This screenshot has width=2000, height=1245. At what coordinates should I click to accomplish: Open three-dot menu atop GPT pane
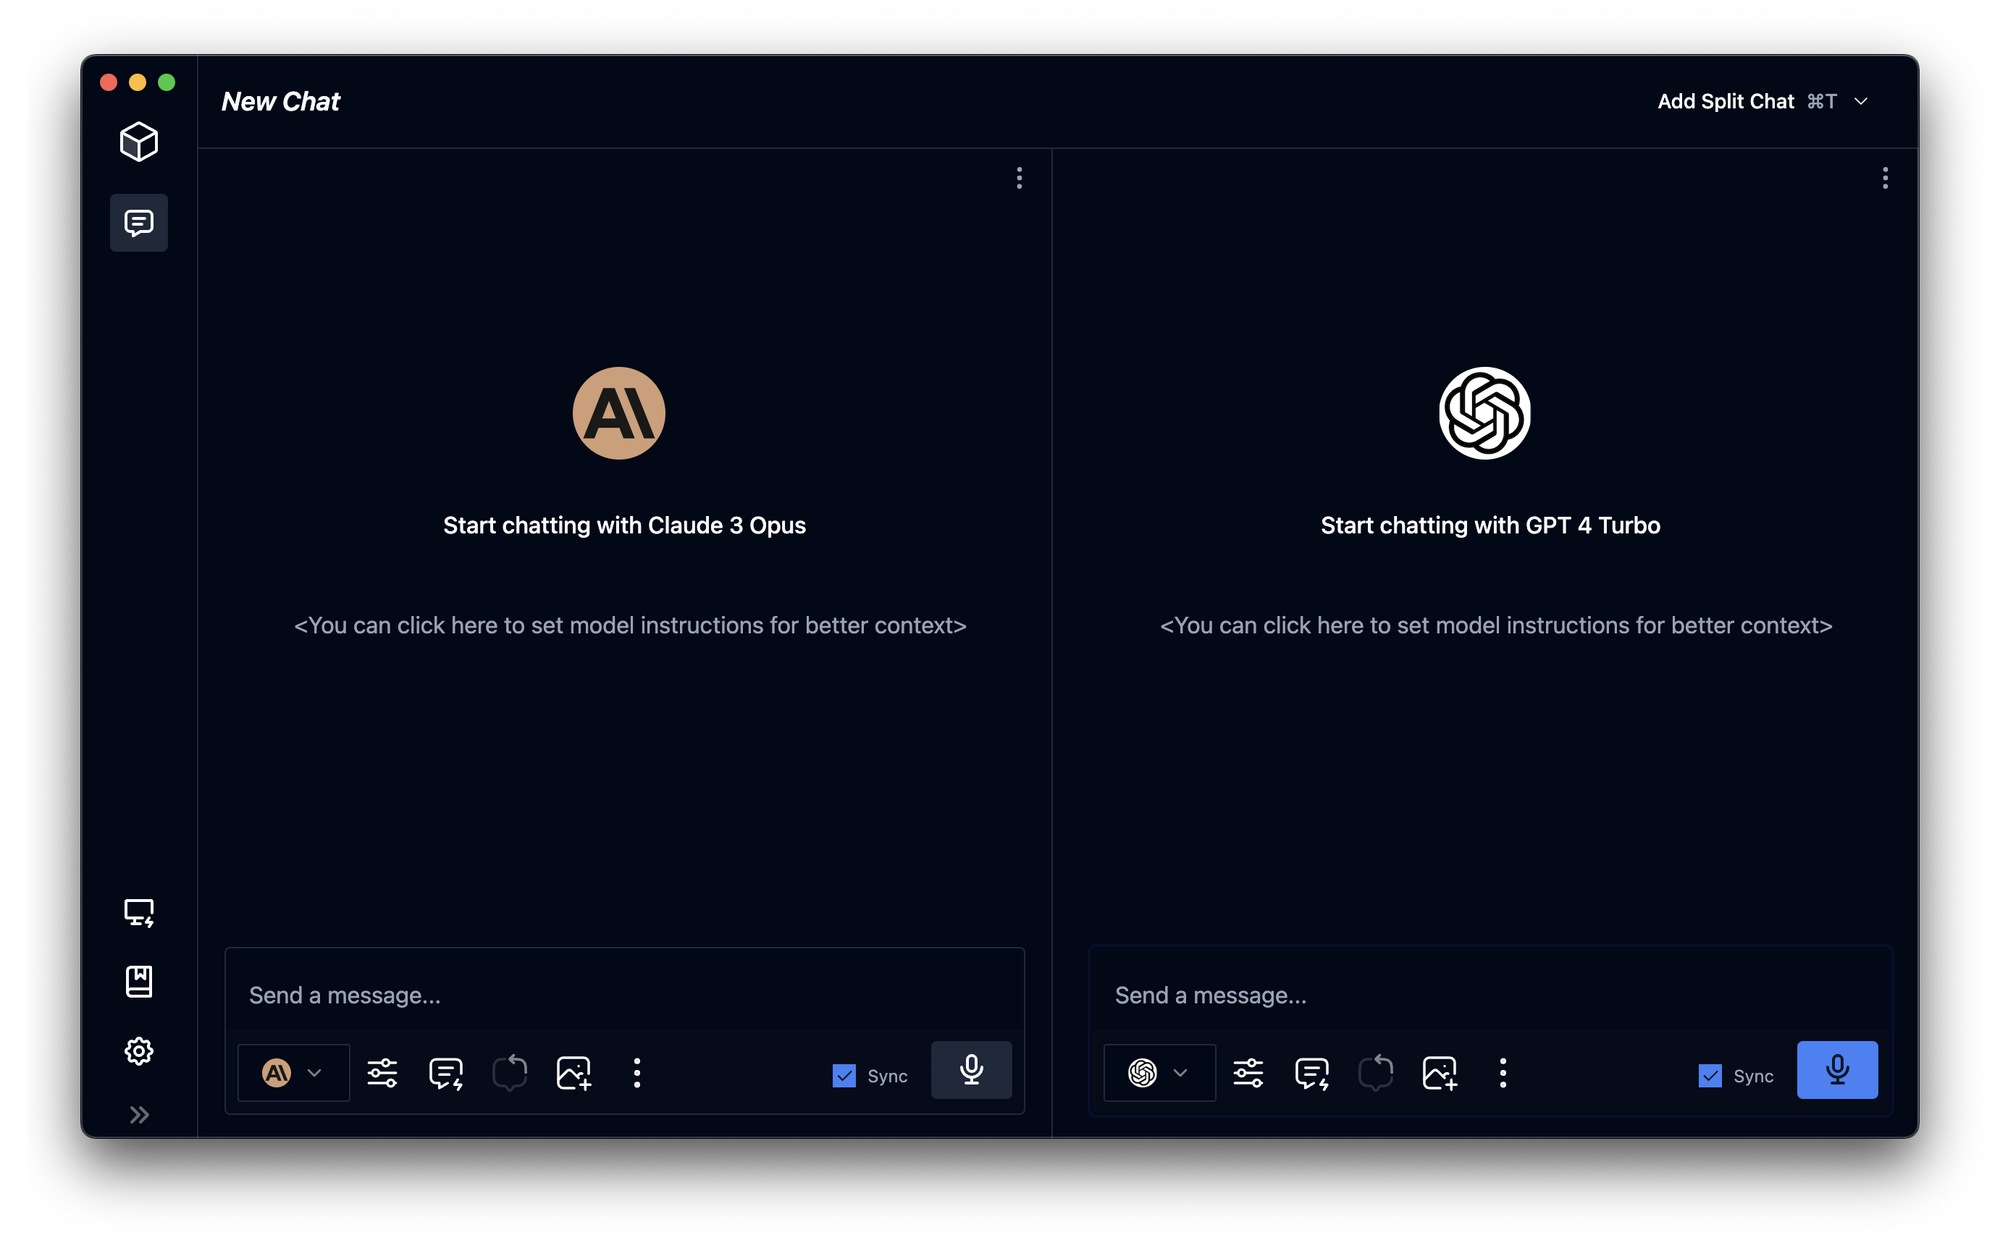click(1885, 178)
